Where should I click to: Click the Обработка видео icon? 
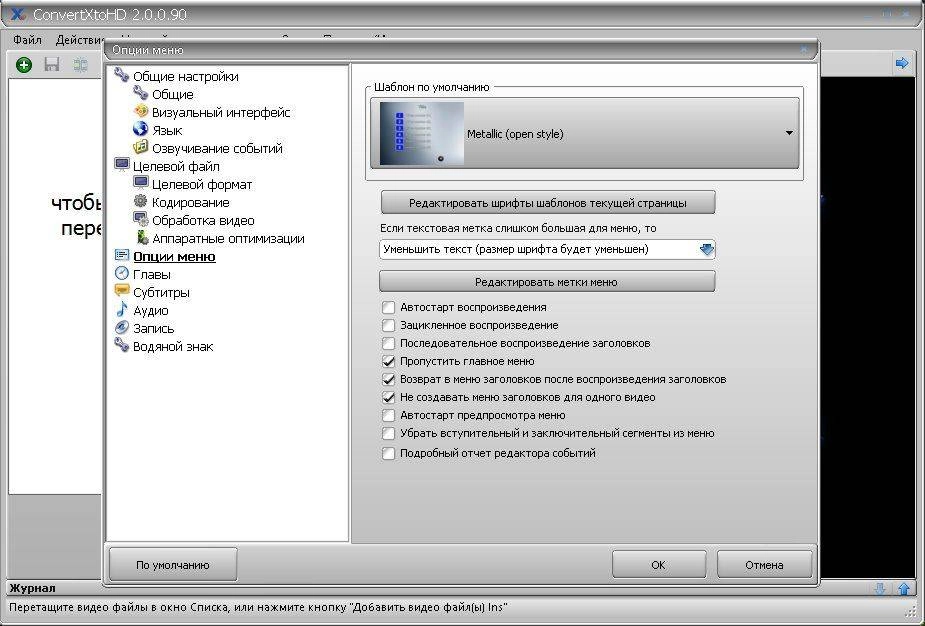coord(140,219)
